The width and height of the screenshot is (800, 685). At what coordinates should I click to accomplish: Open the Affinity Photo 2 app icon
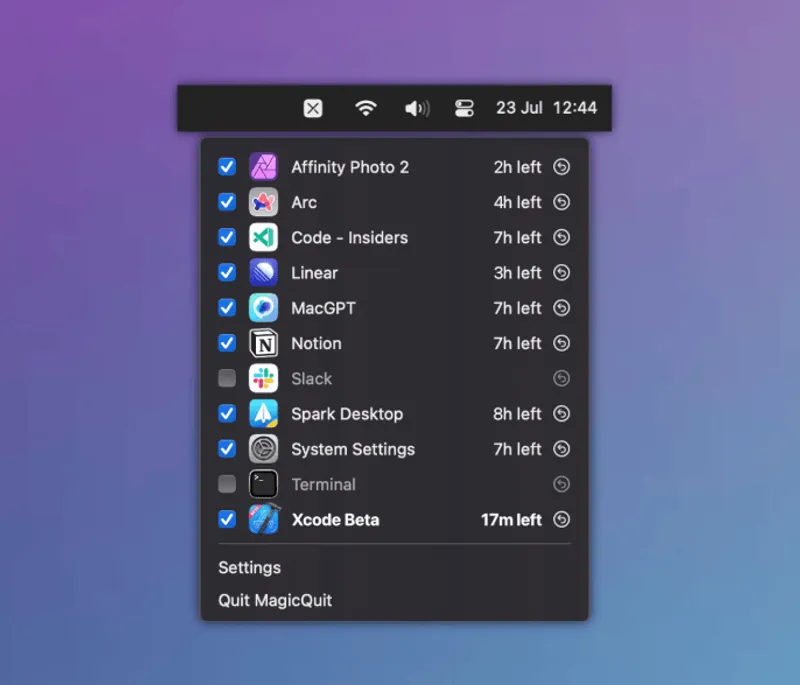pyautogui.click(x=263, y=166)
